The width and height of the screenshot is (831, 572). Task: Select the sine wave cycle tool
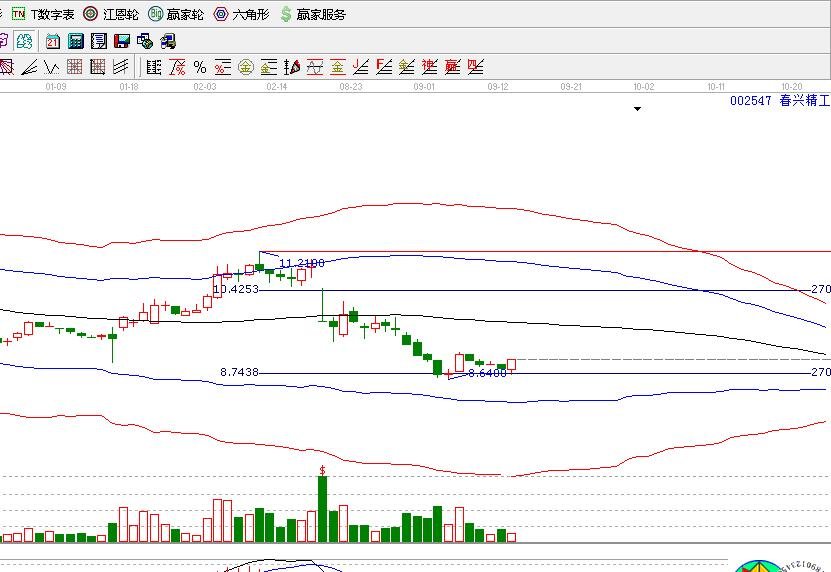(315, 67)
